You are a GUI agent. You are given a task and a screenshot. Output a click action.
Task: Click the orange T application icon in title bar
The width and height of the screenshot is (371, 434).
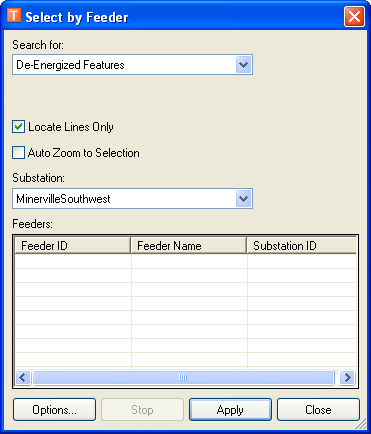point(14,15)
